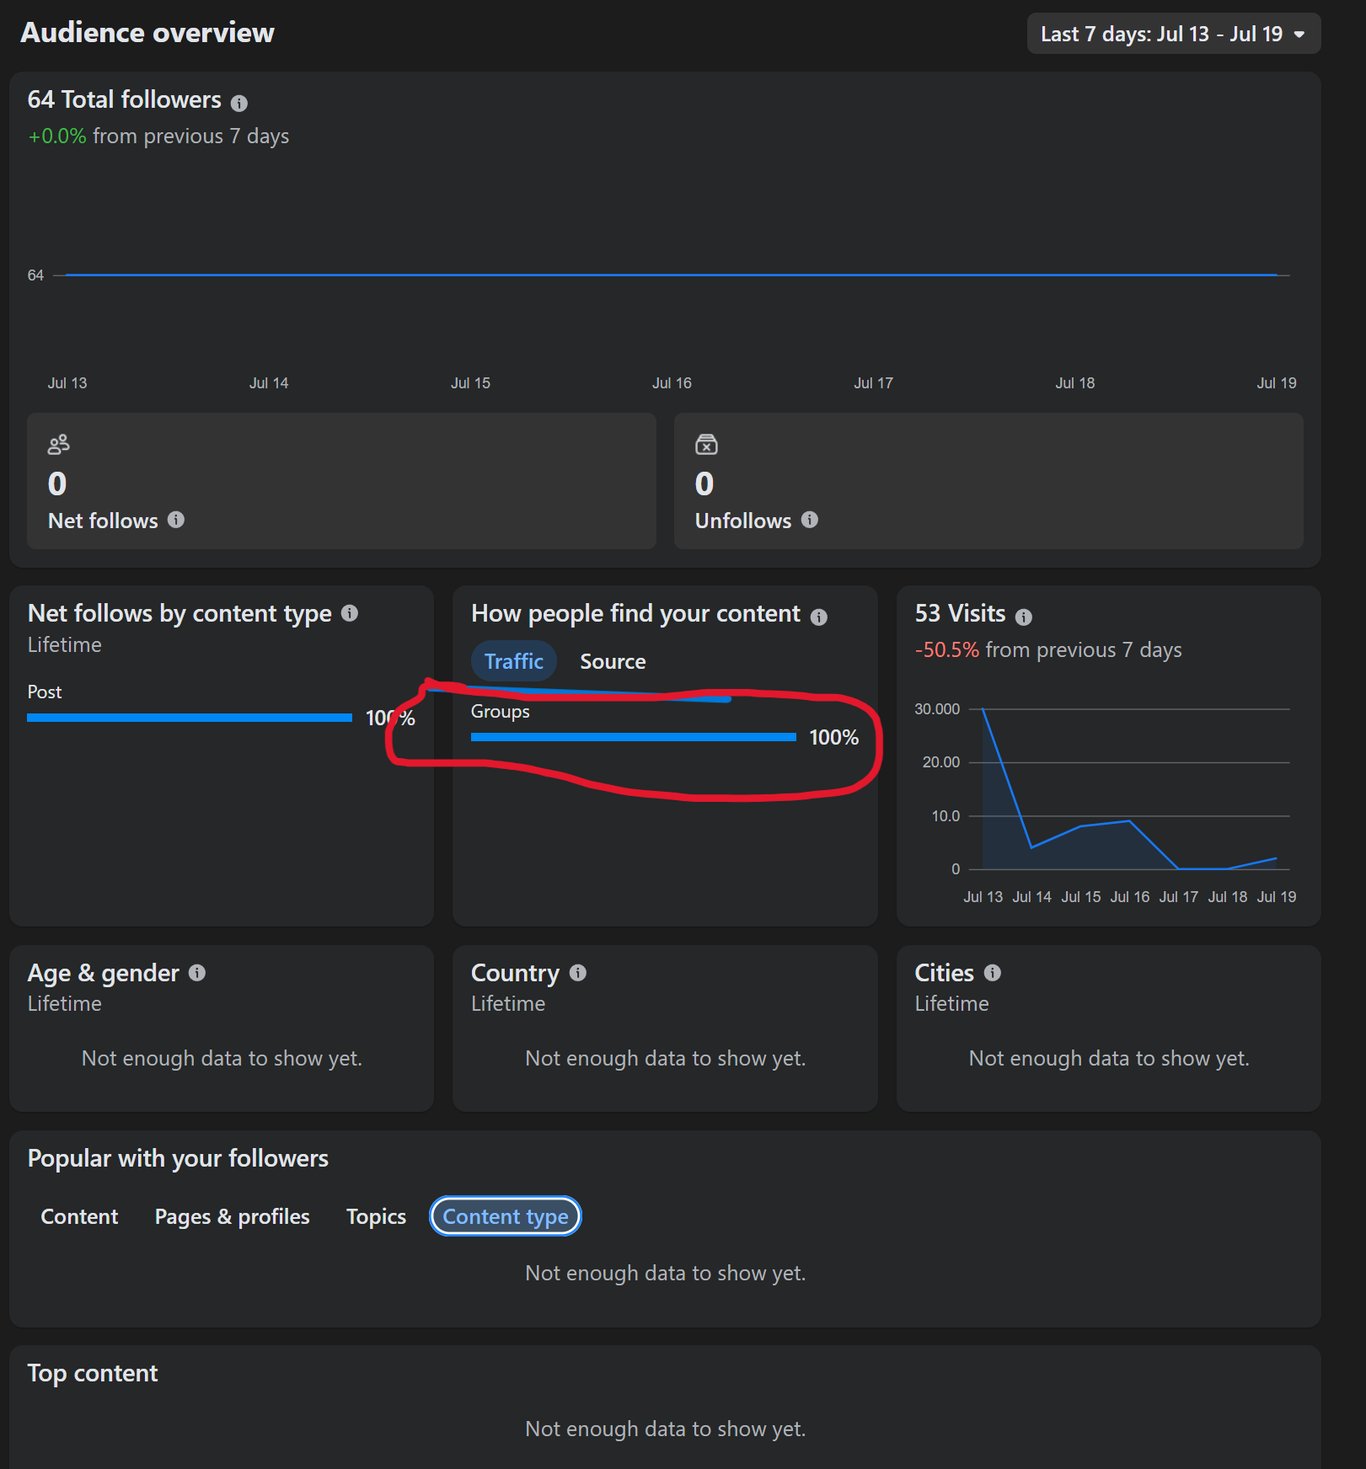
Task: Select the Content tab under Popular with followers
Action: (79, 1216)
